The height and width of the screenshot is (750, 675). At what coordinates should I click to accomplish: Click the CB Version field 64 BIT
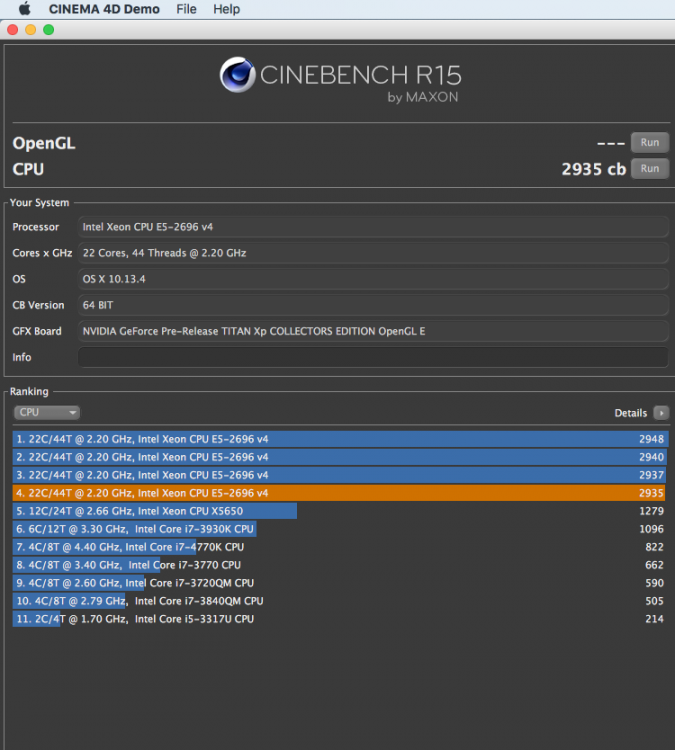373,305
